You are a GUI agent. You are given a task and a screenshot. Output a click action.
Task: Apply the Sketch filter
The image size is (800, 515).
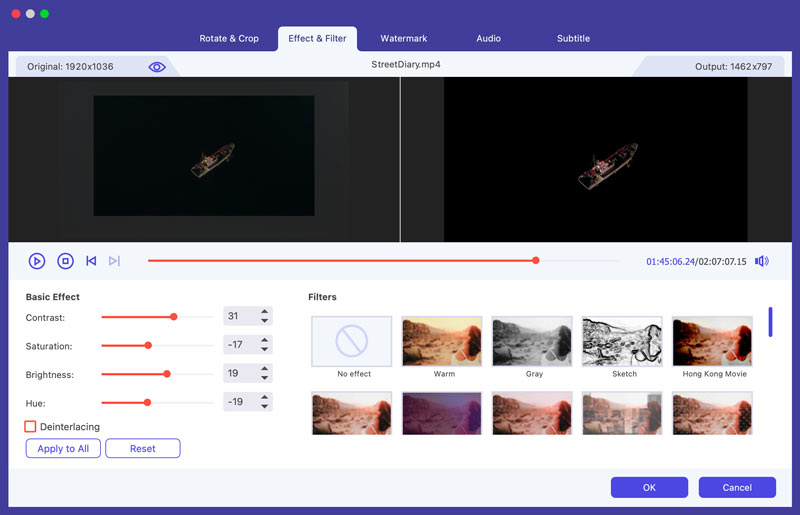point(622,341)
